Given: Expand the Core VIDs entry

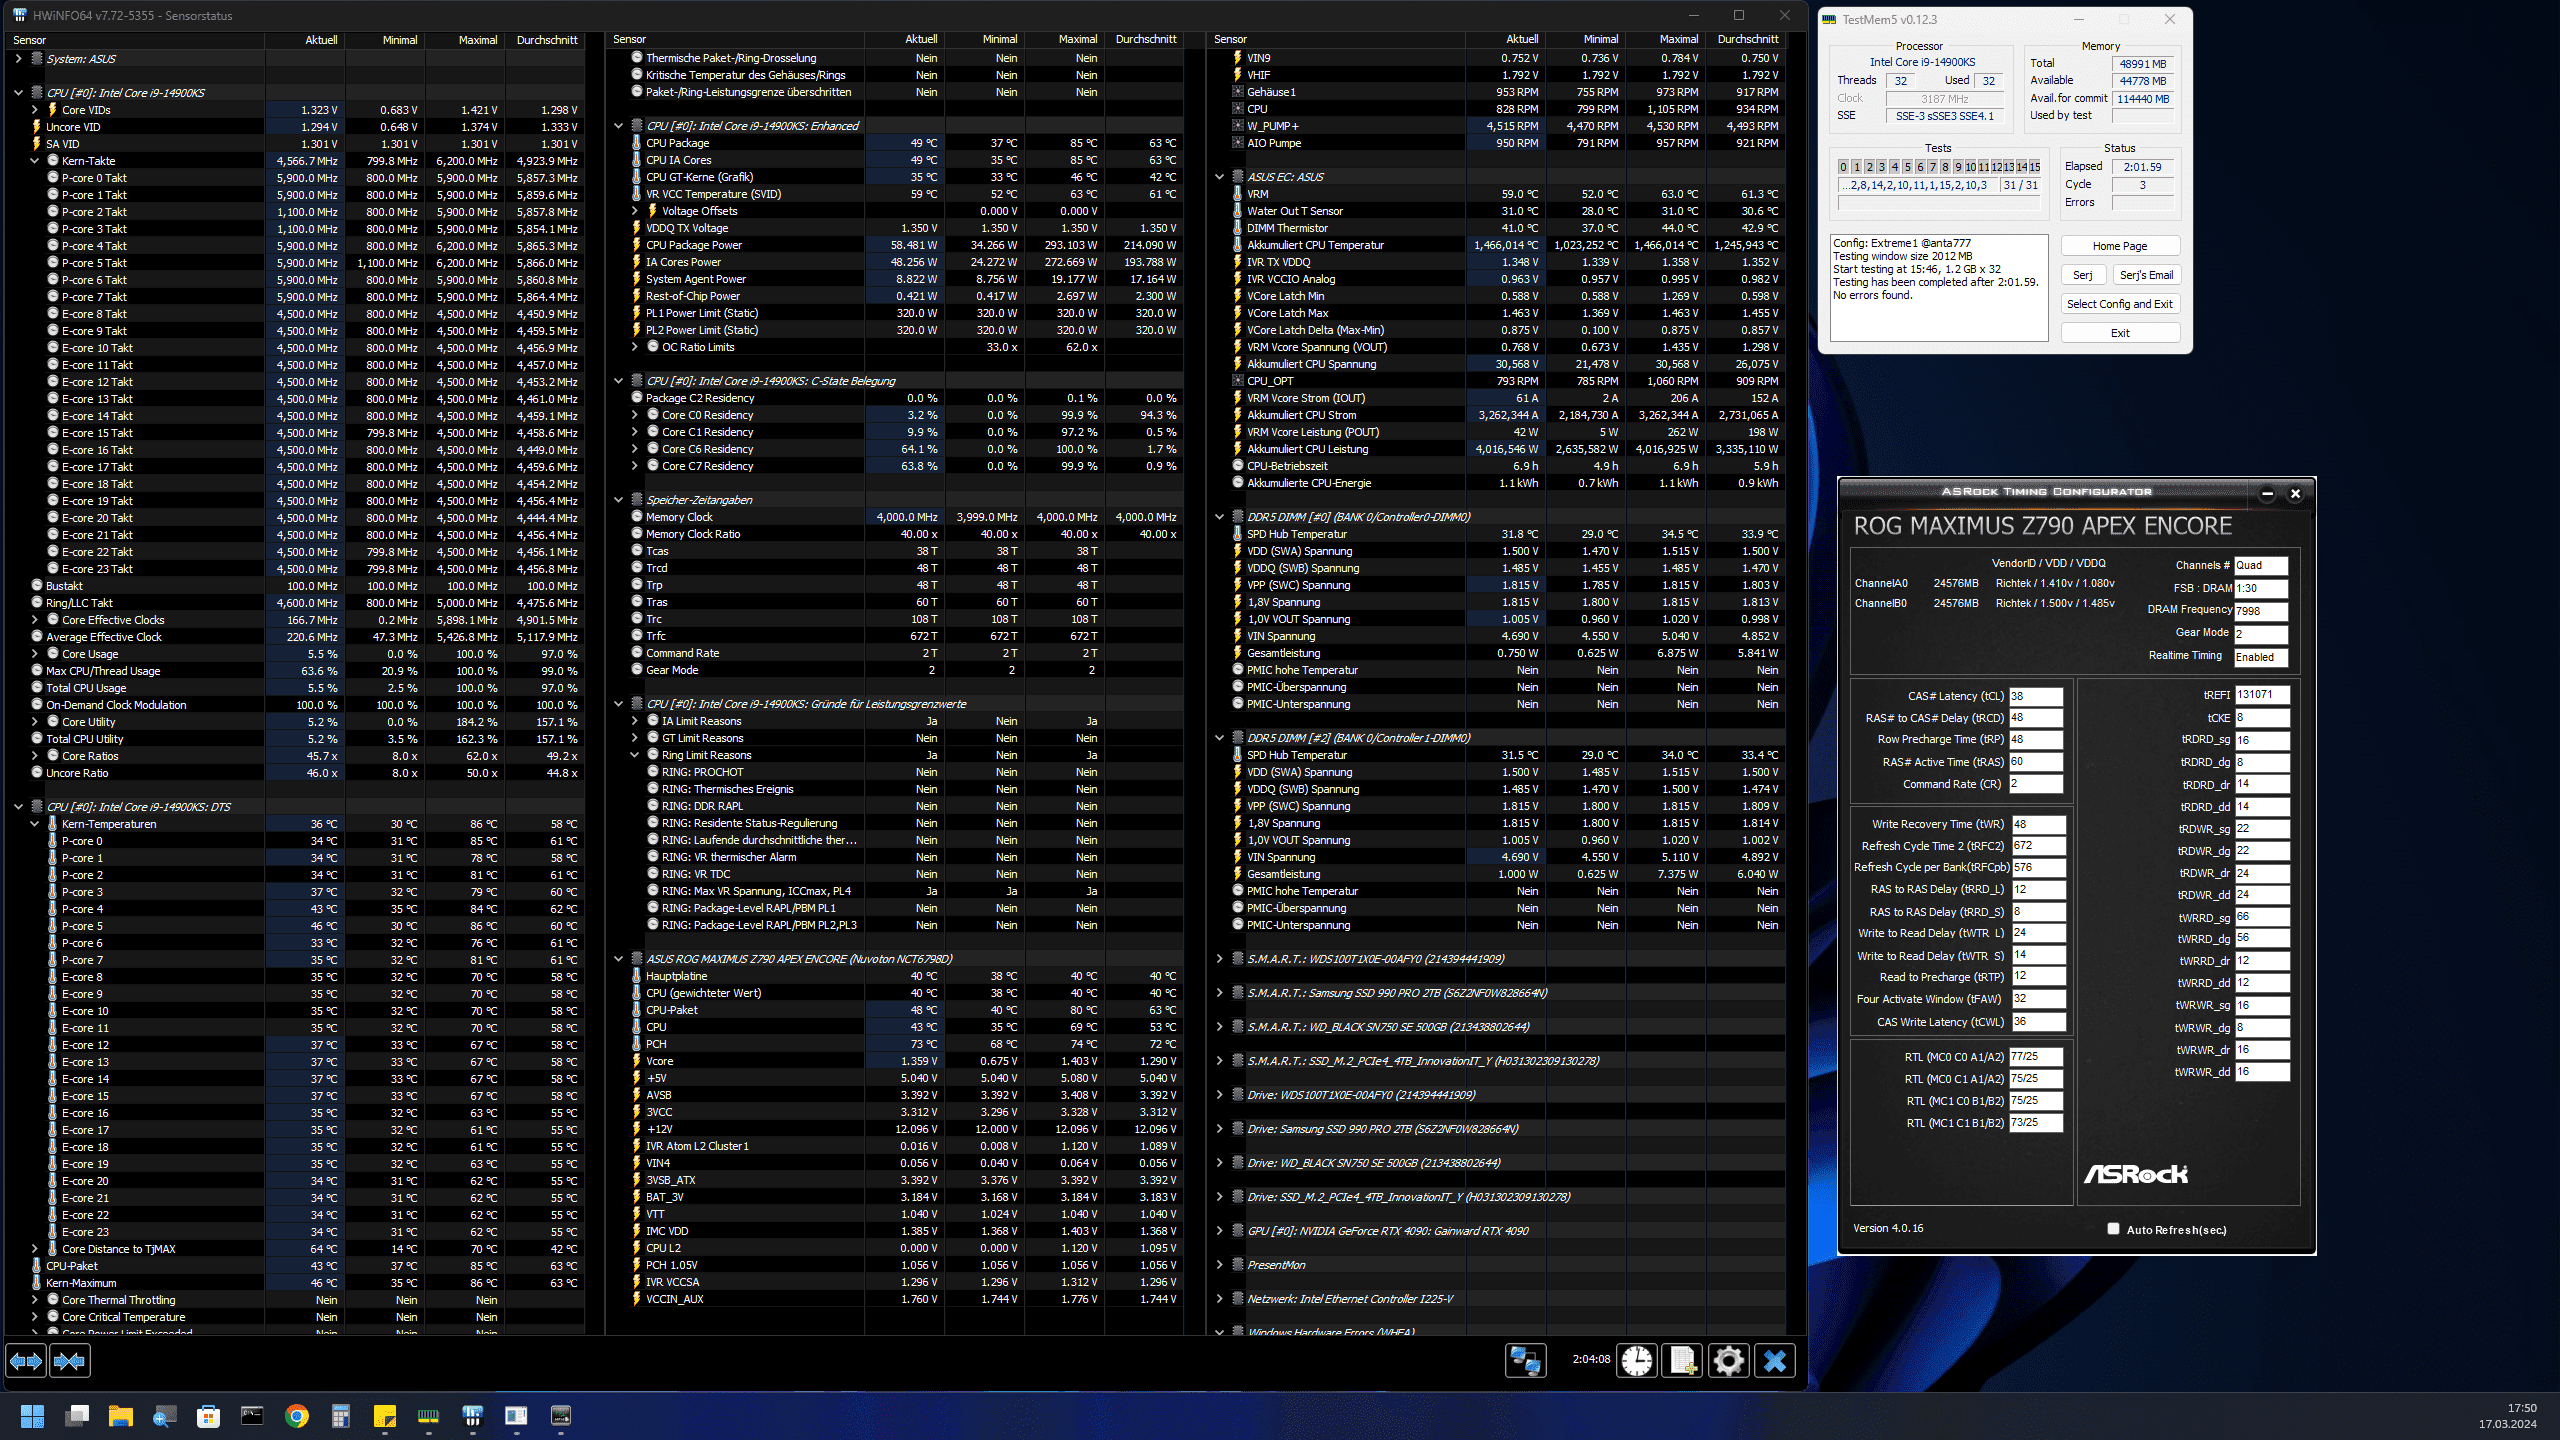Looking at the screenshot, I should [x=35, y=110].
